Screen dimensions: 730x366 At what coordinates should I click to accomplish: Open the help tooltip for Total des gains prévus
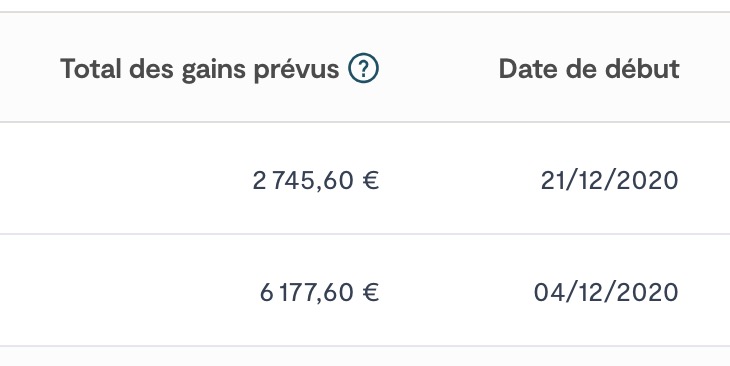[363, 68]
